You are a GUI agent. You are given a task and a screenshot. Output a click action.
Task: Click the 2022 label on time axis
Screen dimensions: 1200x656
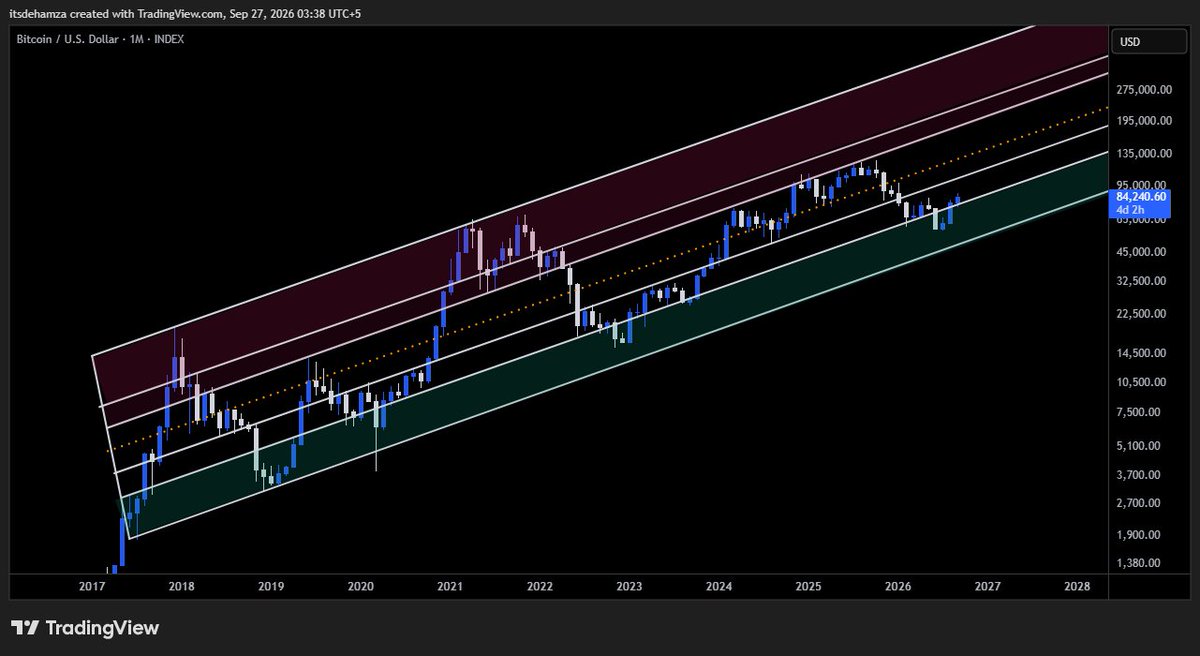540,585
